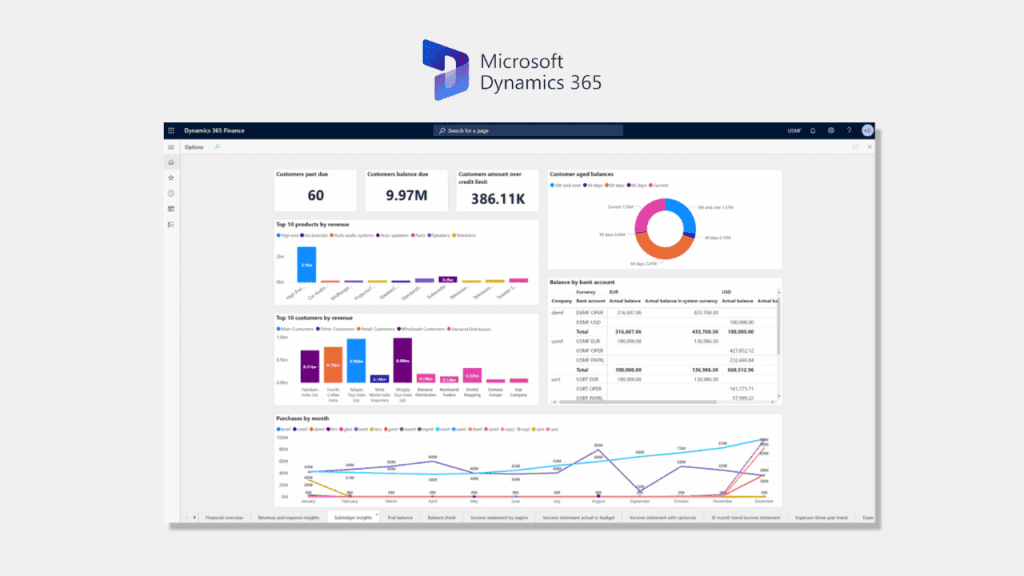This screenshot has width=1024, height=576.
Task: Open the Workspaces icon in sidebar
Action: [171, 208]
